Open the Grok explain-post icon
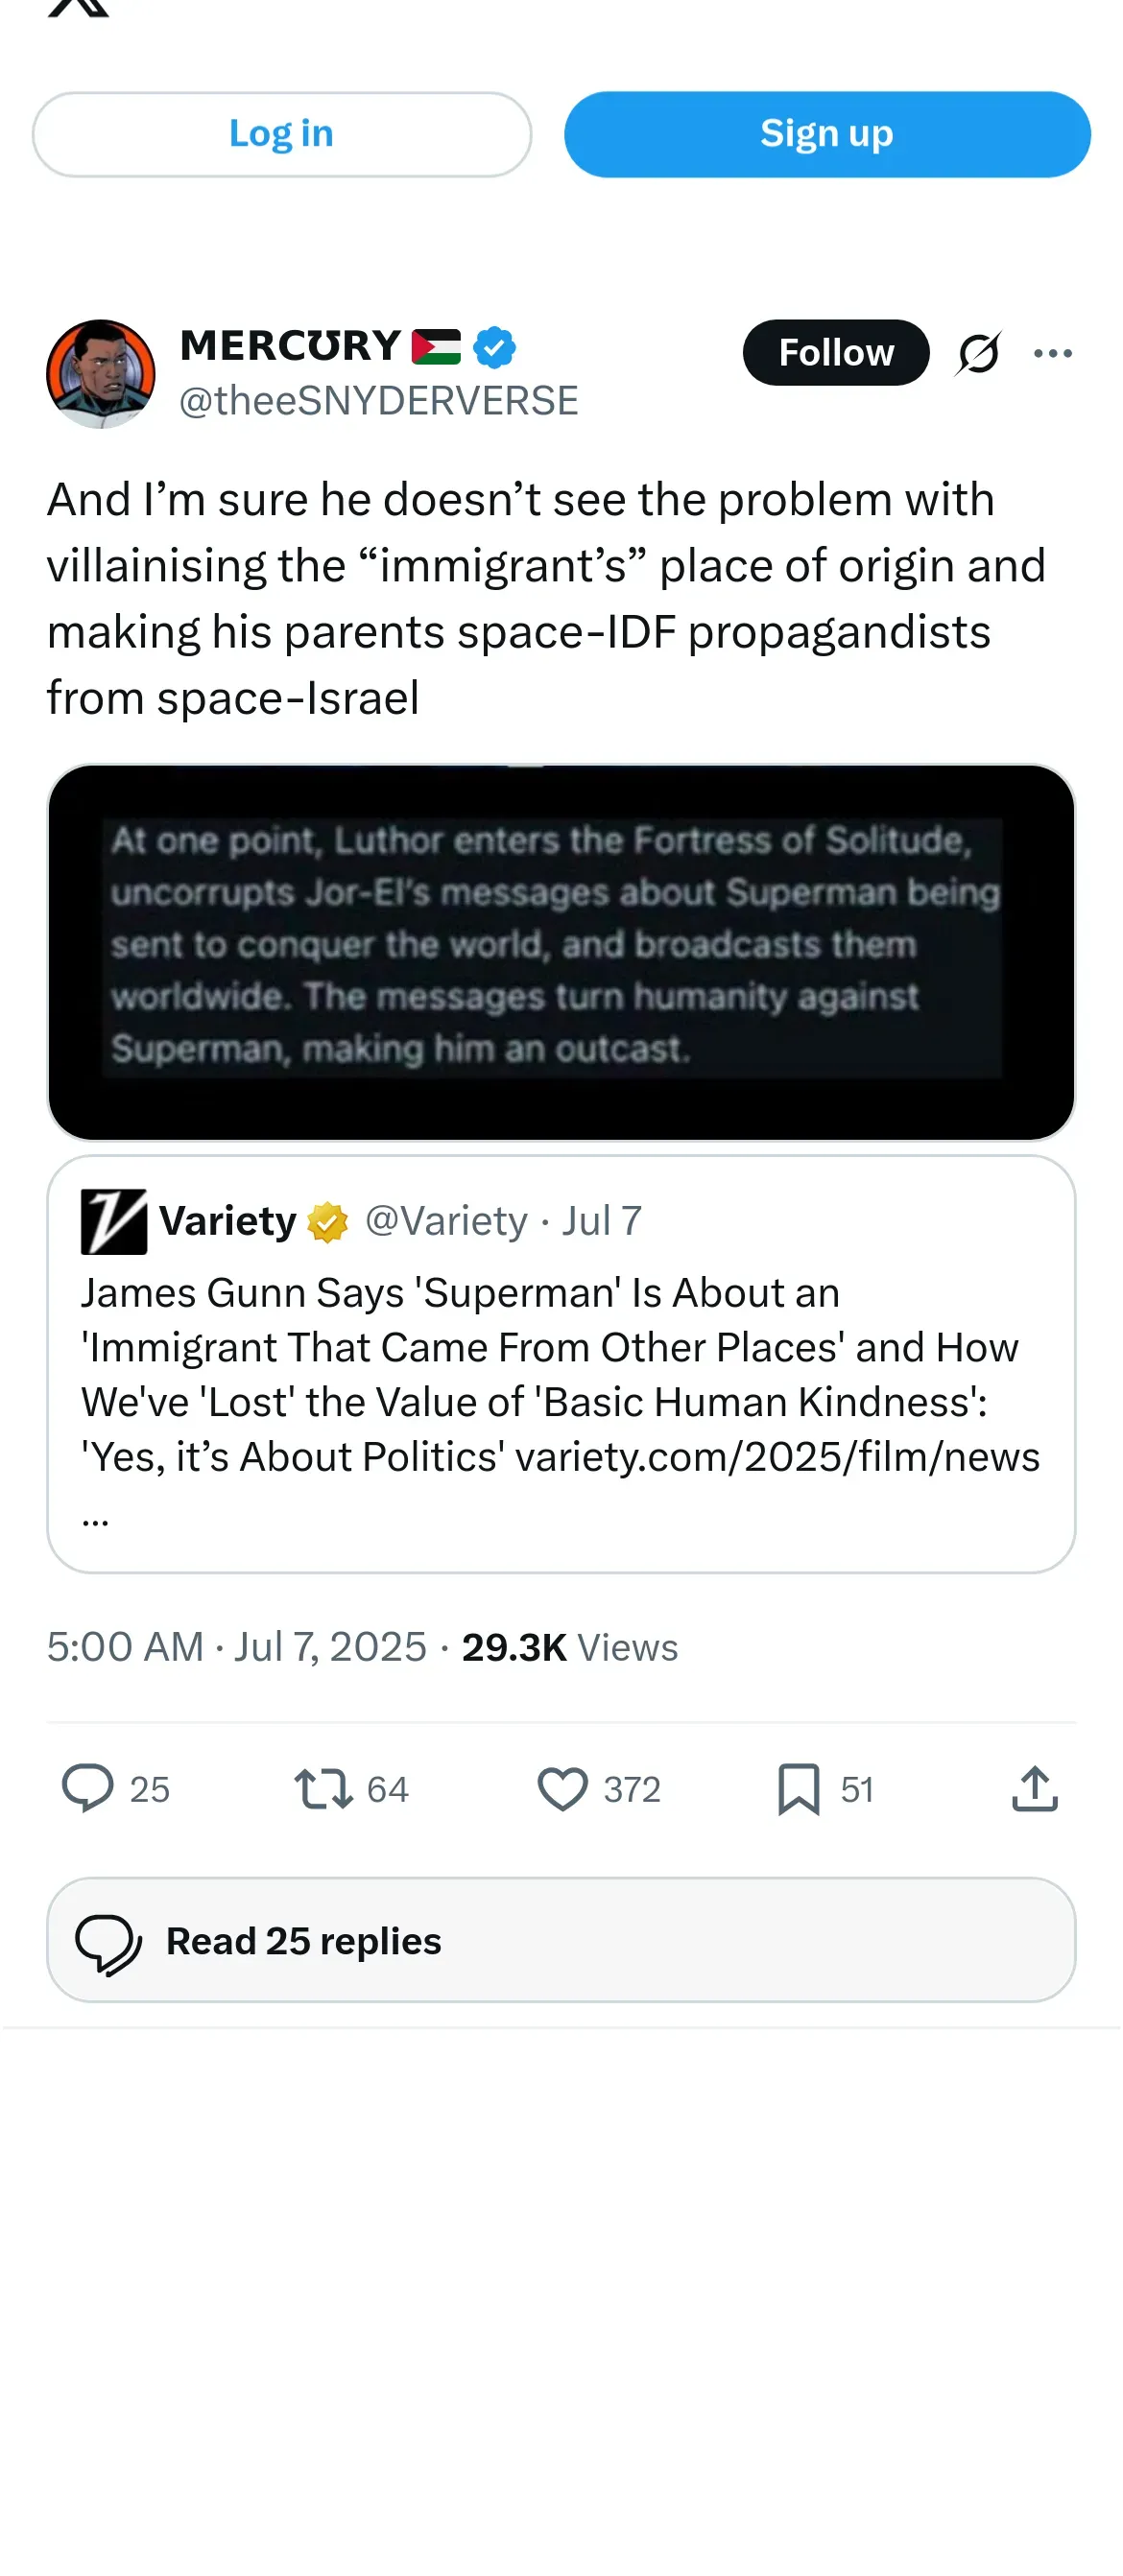Image resolution: width=1123 pixels, height=2576 pixels. click(x=977, y=353)
